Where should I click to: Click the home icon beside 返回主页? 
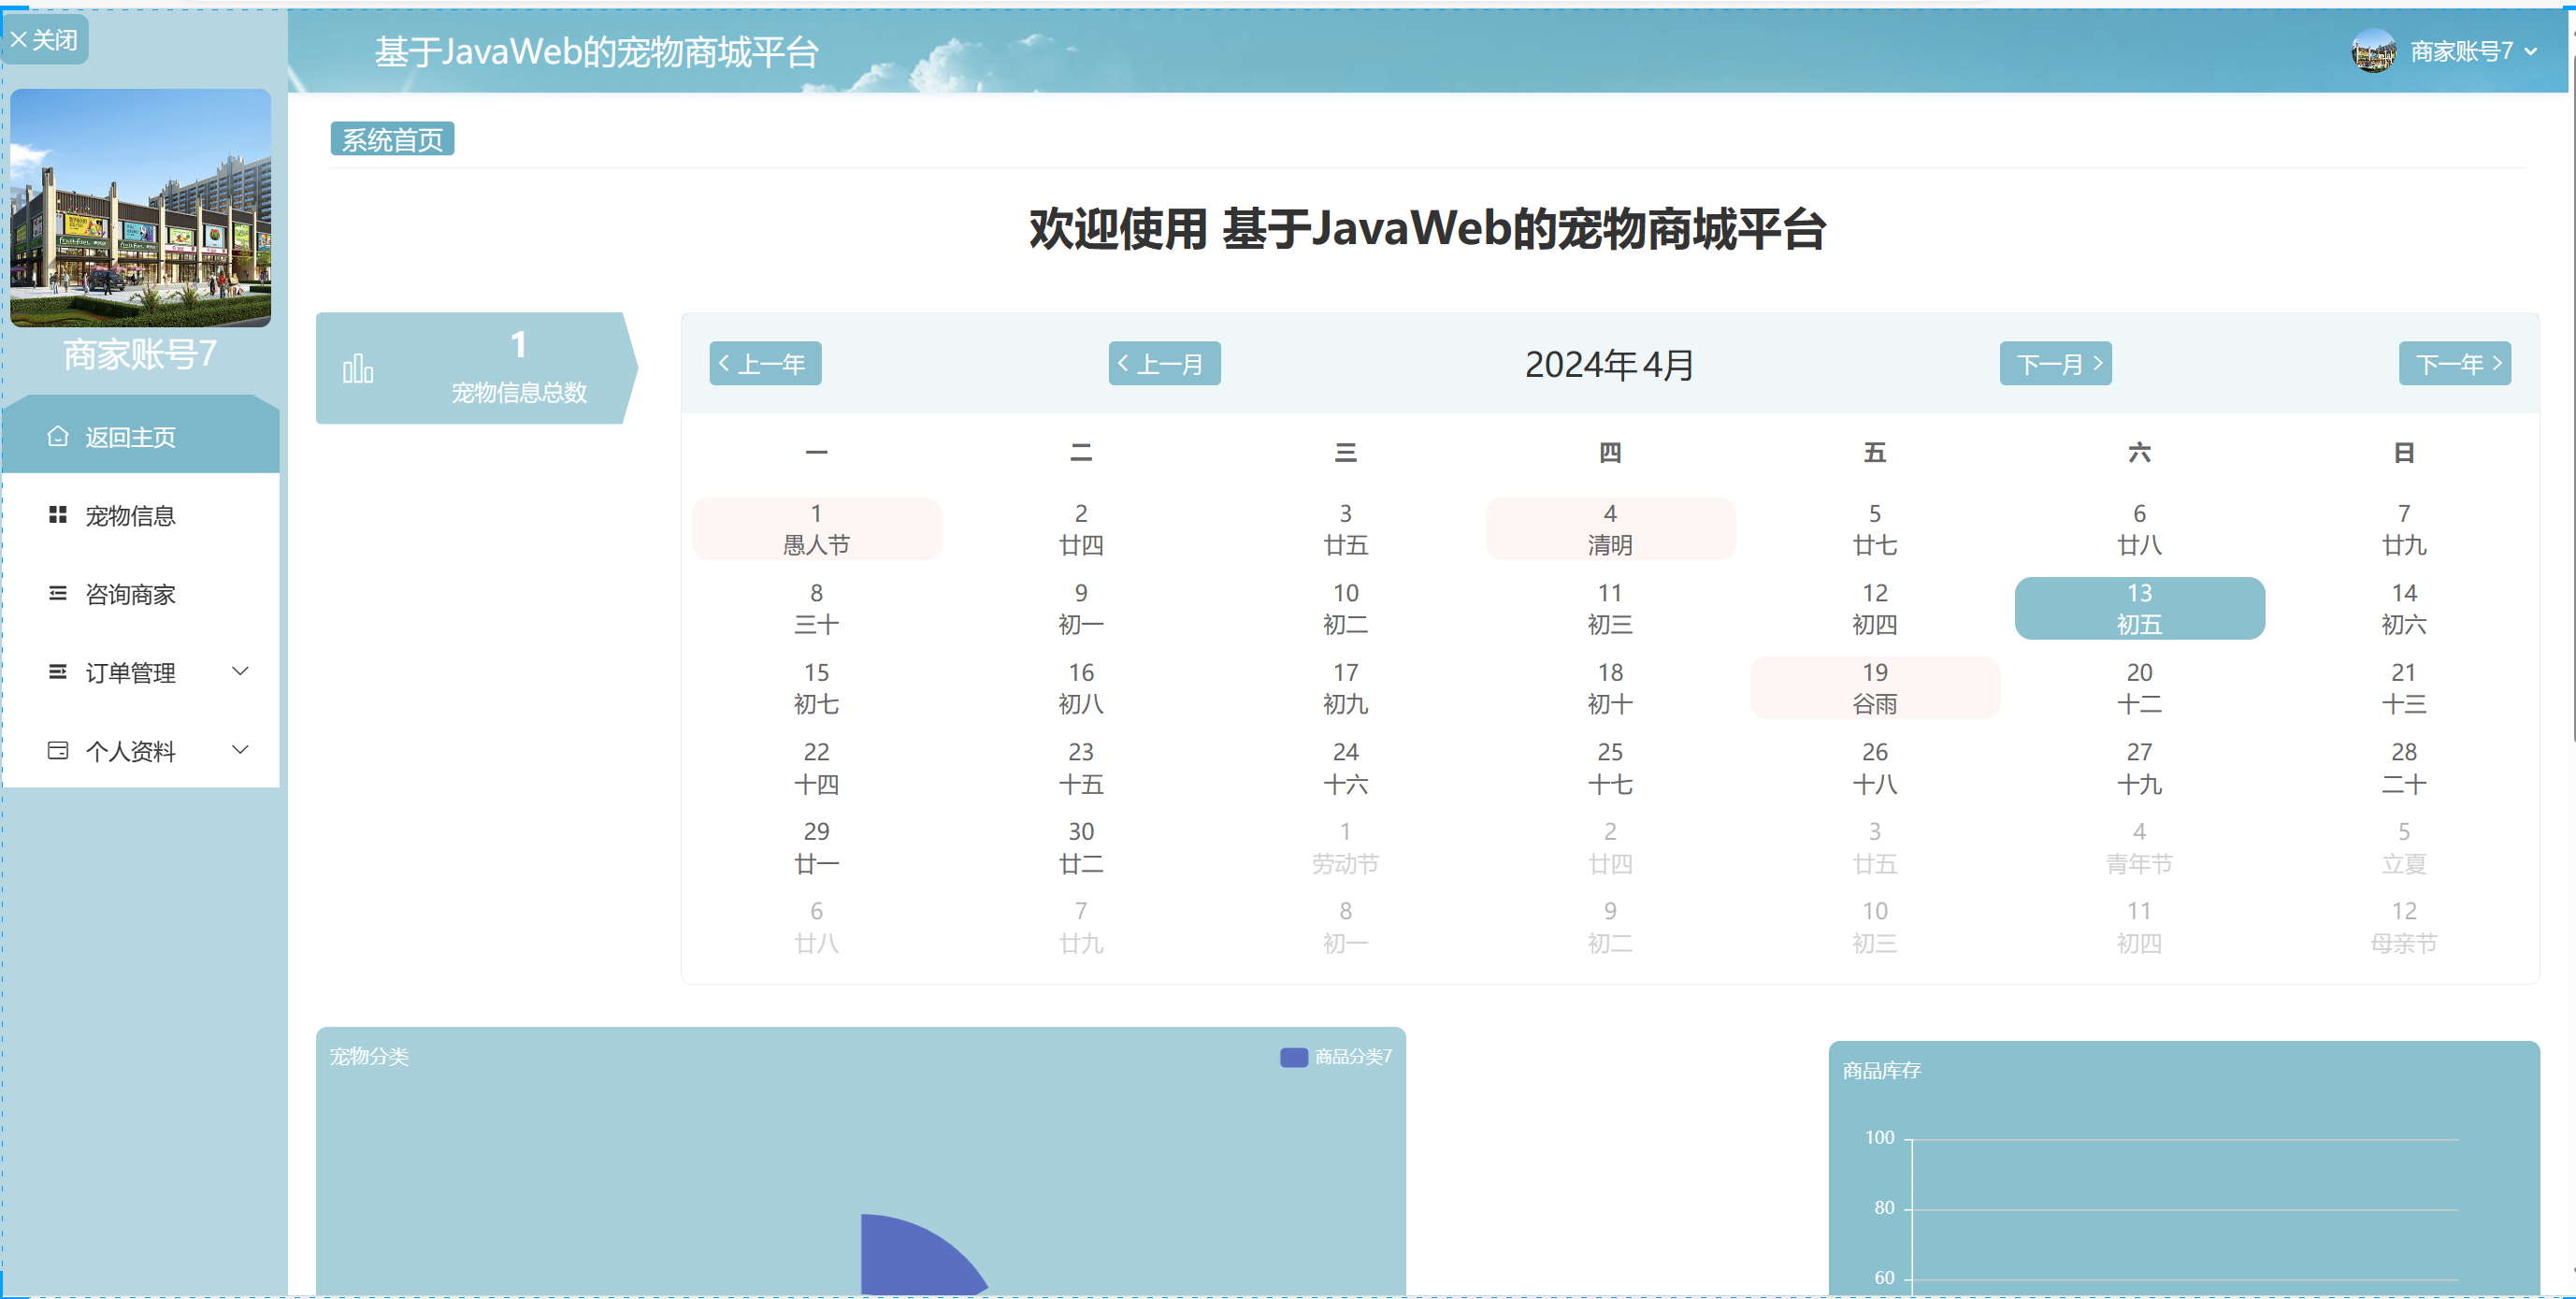[x=58, y=436]
